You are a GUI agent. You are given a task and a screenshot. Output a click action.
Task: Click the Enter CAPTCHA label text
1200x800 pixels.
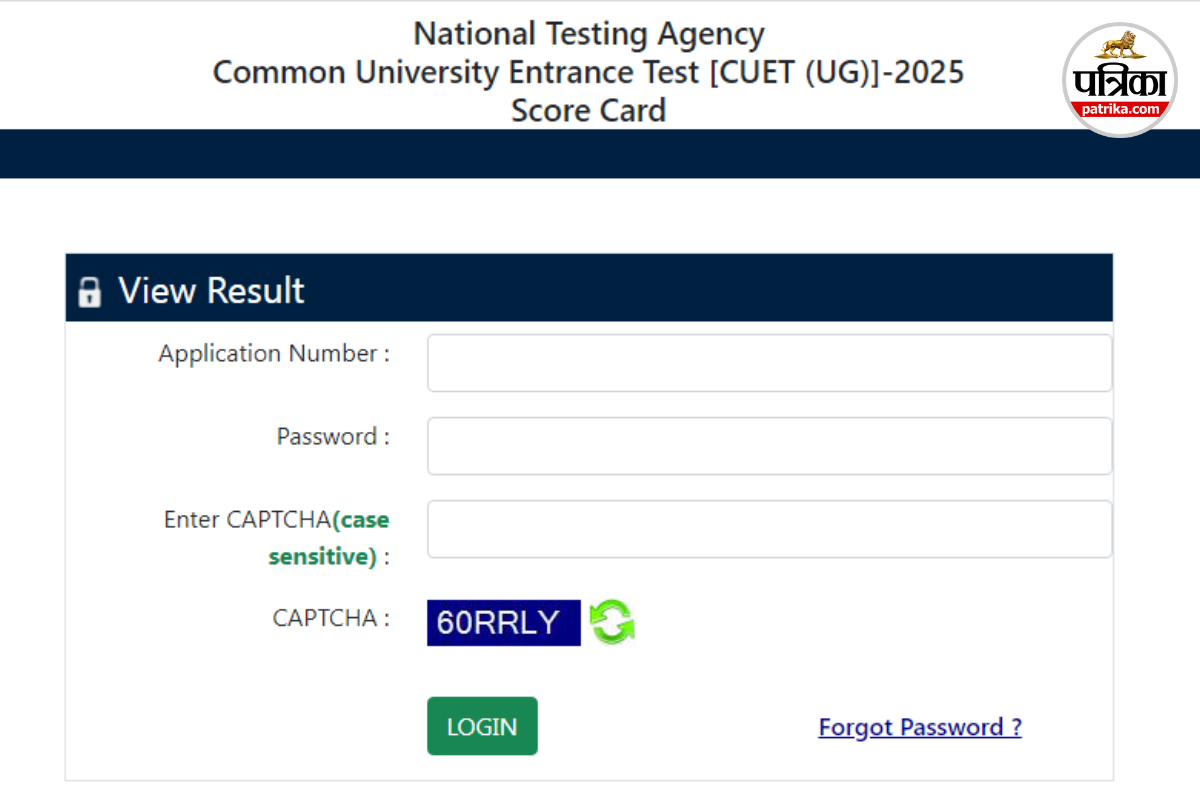coord(247,520)
